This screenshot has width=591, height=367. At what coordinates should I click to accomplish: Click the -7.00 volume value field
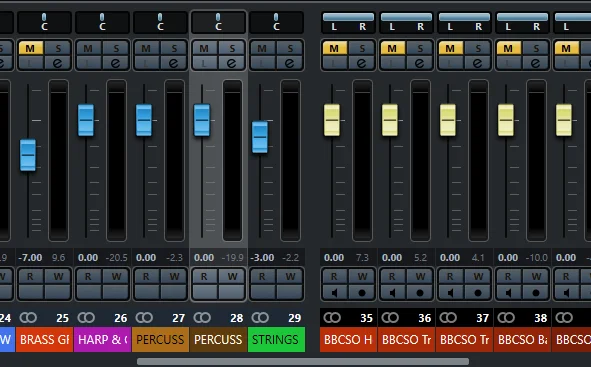point(31,258)
